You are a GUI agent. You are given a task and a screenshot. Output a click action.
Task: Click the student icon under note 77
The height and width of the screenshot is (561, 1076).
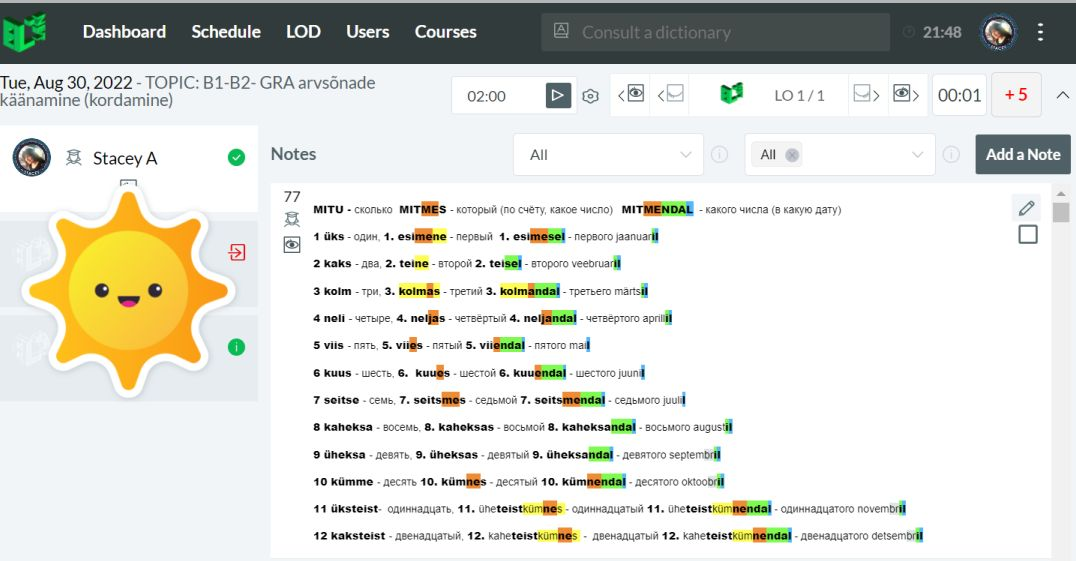(x=292, y=219)
